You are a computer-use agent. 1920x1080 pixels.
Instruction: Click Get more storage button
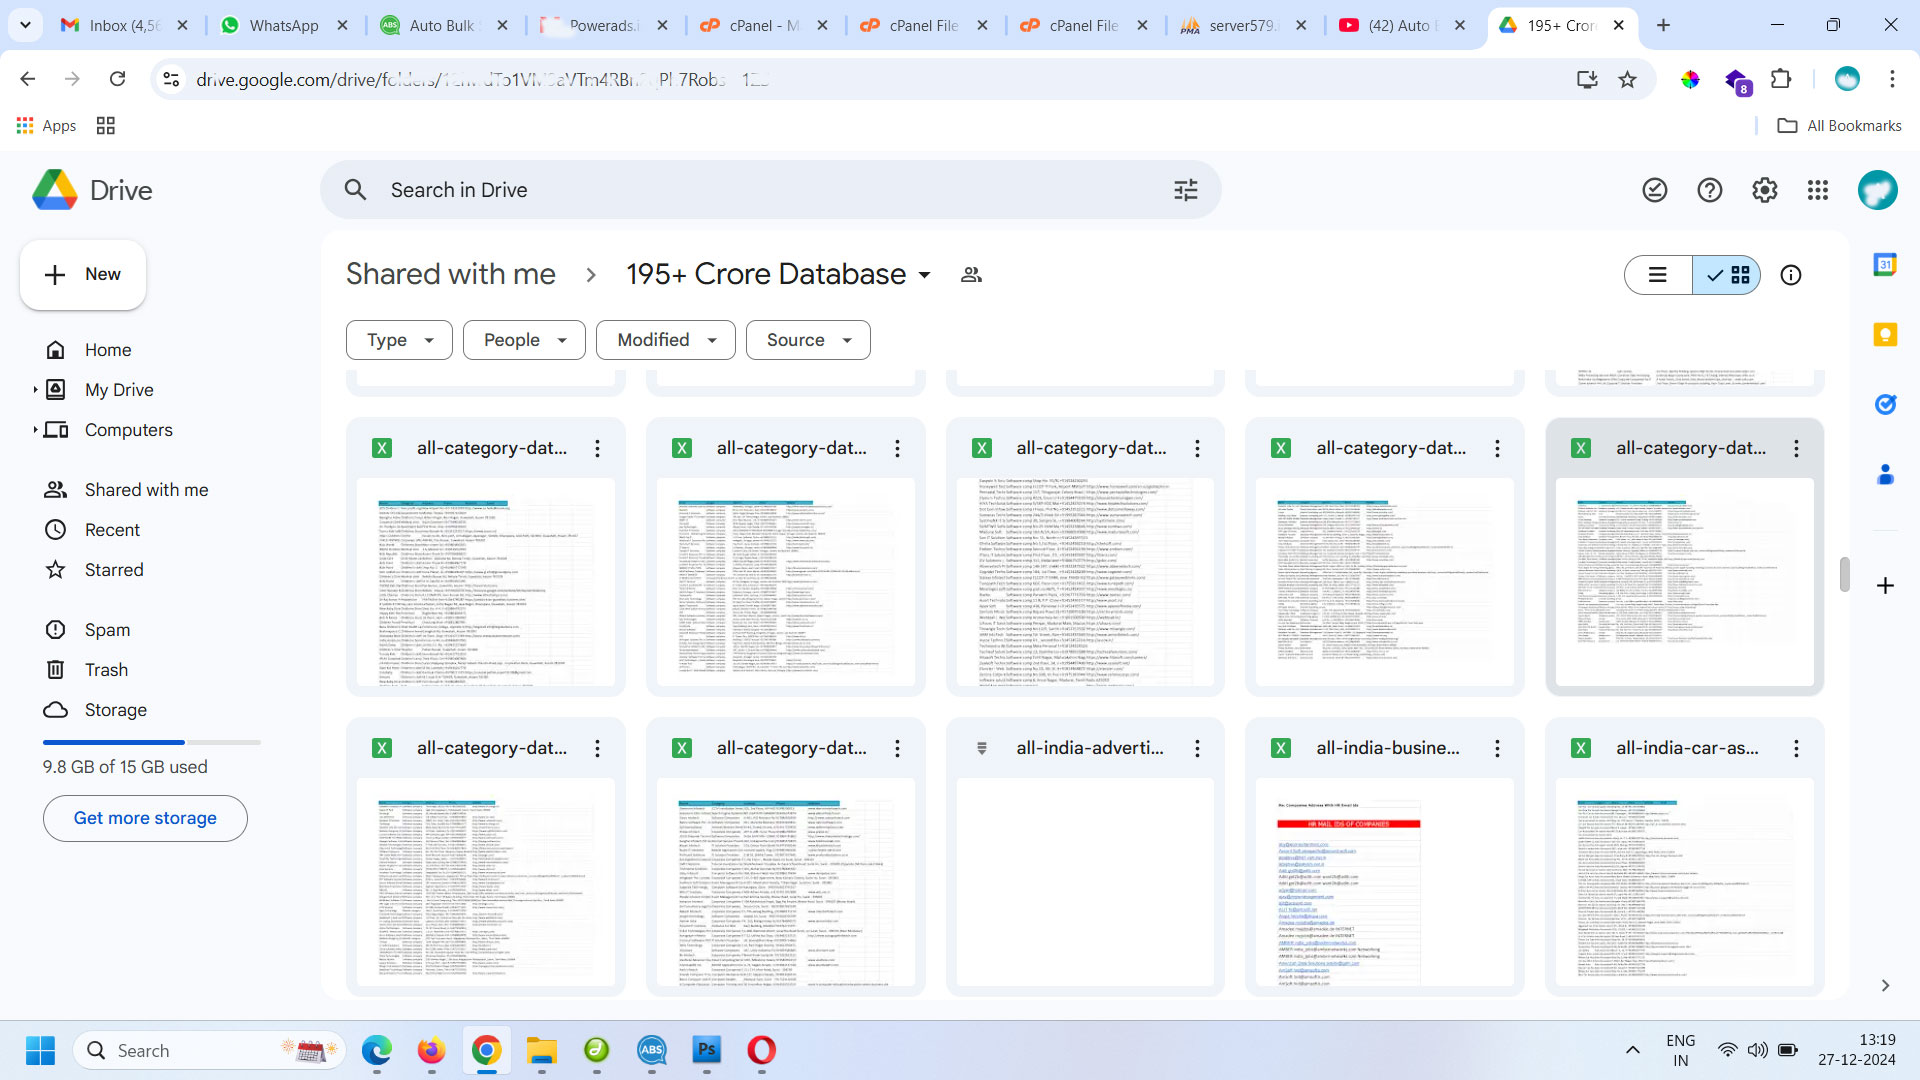[x=145, y=818]
